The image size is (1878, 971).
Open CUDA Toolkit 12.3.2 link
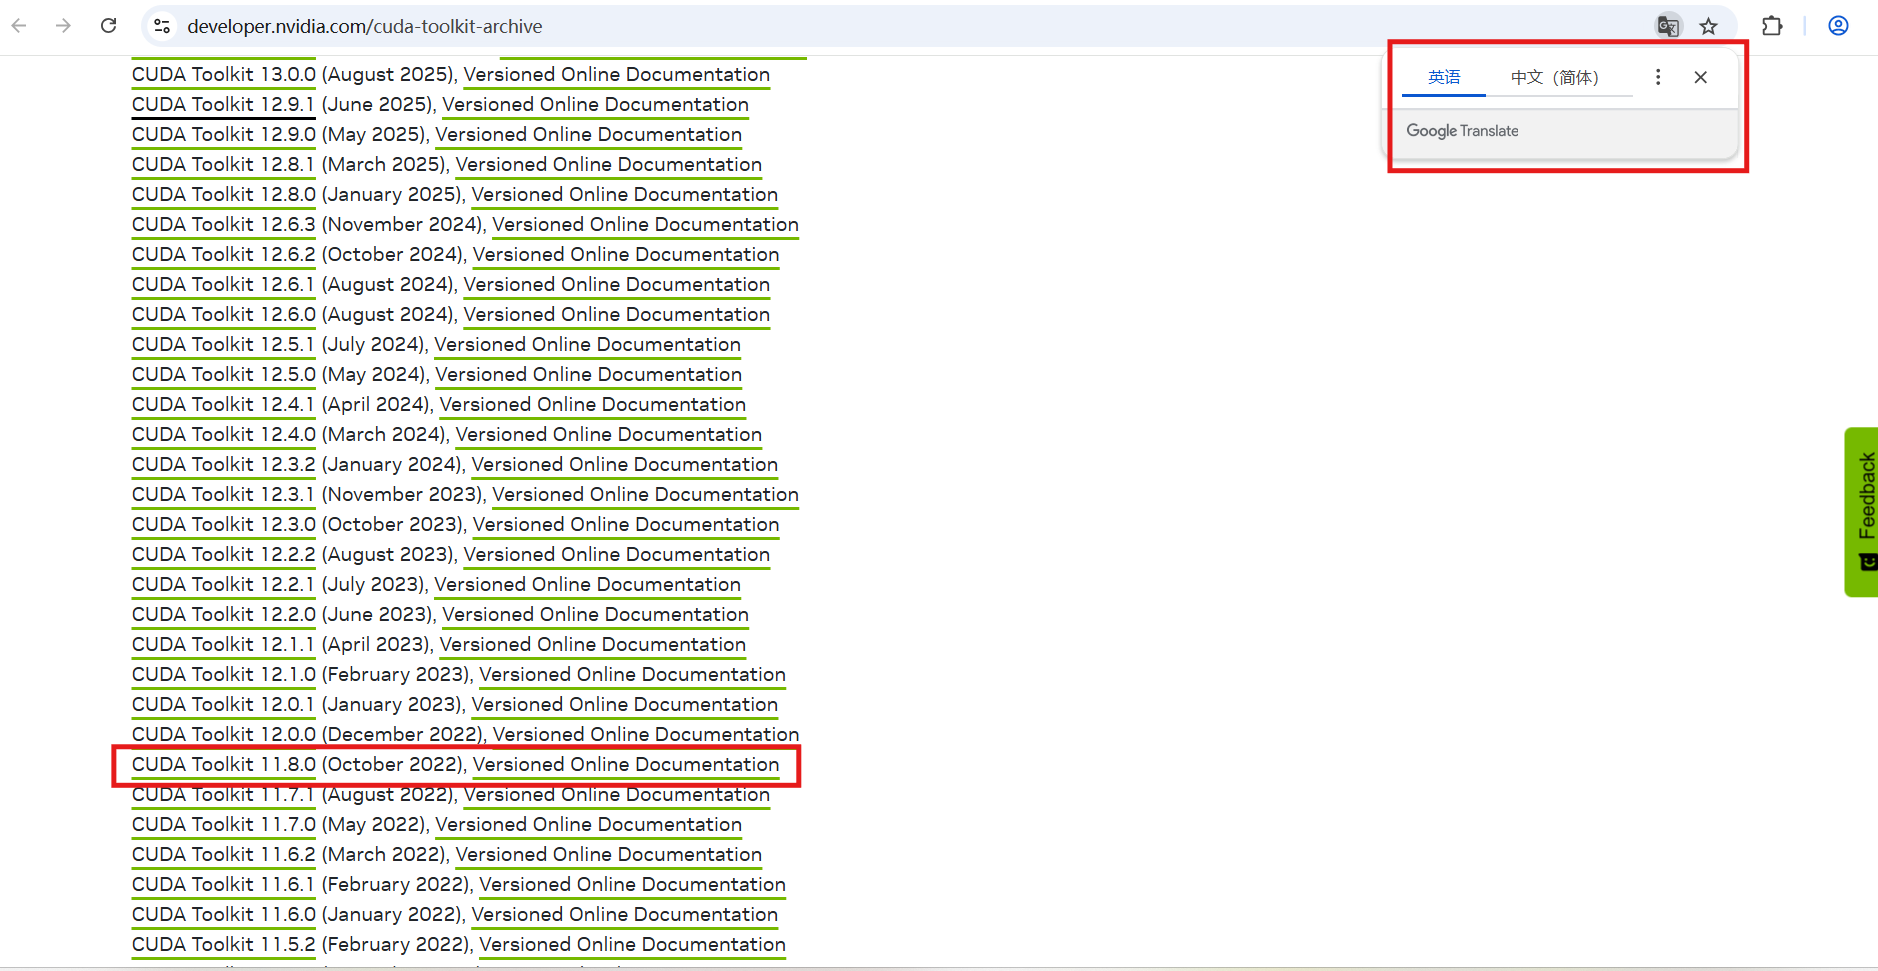(x=224, y=464)
